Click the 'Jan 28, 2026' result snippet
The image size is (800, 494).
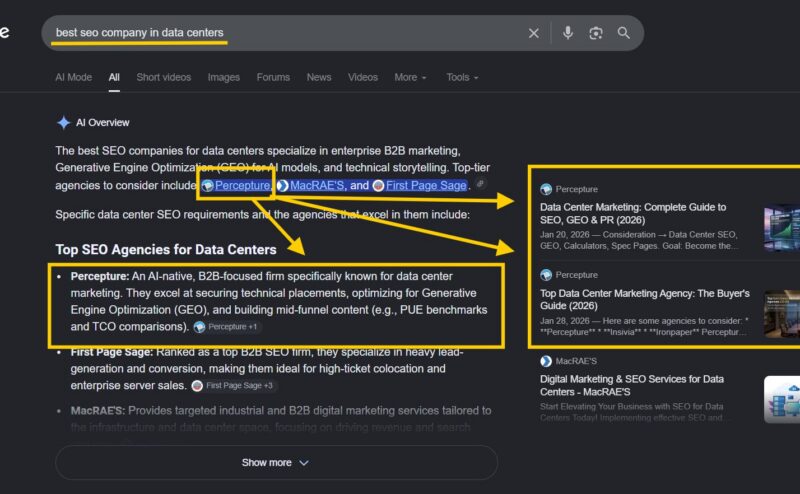click(644, 327)
